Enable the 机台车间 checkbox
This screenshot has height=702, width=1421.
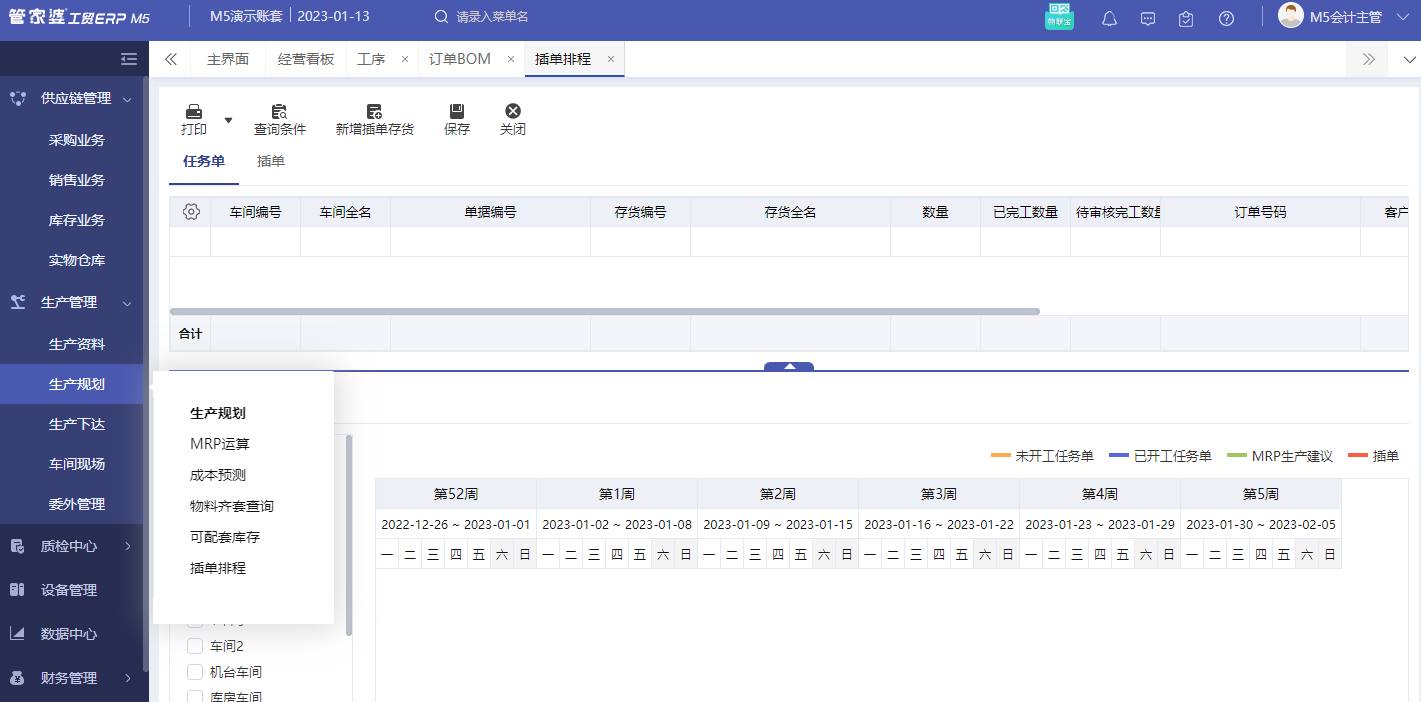coord(195,673)
